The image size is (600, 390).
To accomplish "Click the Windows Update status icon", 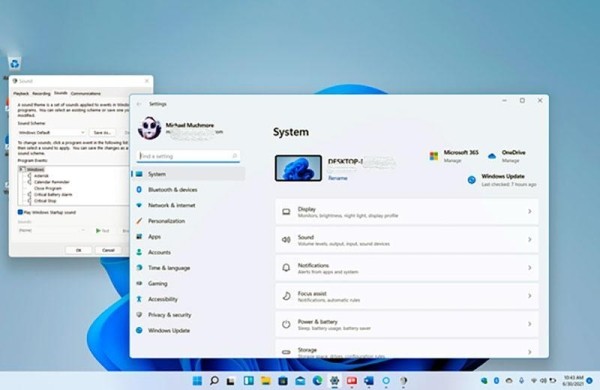I will point(471,179).
